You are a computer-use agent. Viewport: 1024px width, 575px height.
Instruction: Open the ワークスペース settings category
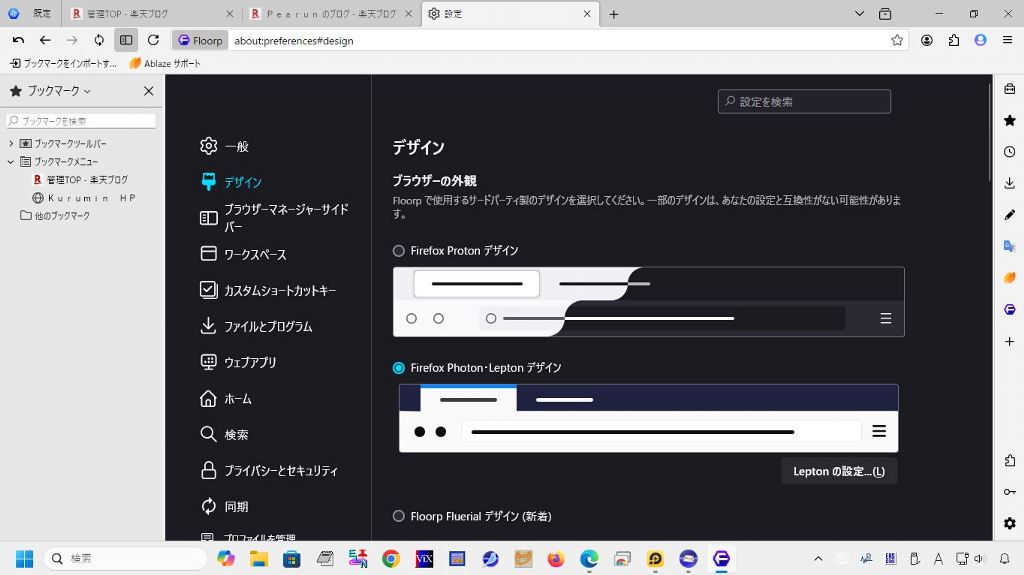coord(254,254)
